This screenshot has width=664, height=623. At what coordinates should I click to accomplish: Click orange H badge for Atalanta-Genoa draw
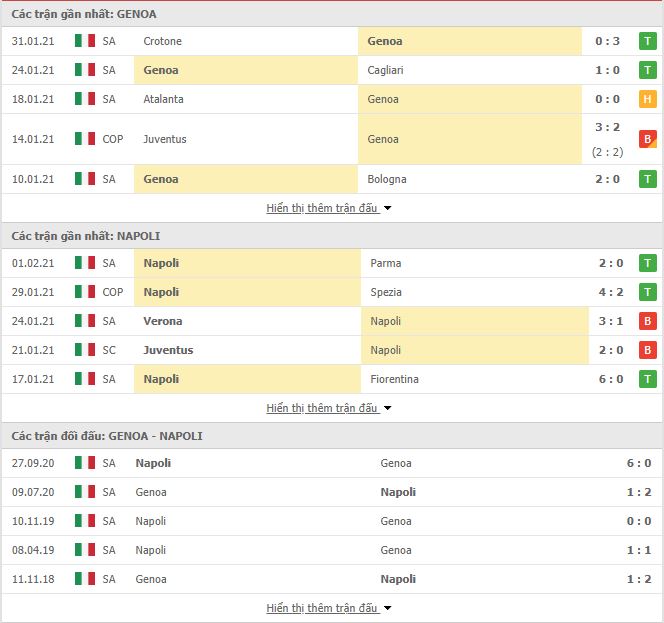click(x=647, y=99)
